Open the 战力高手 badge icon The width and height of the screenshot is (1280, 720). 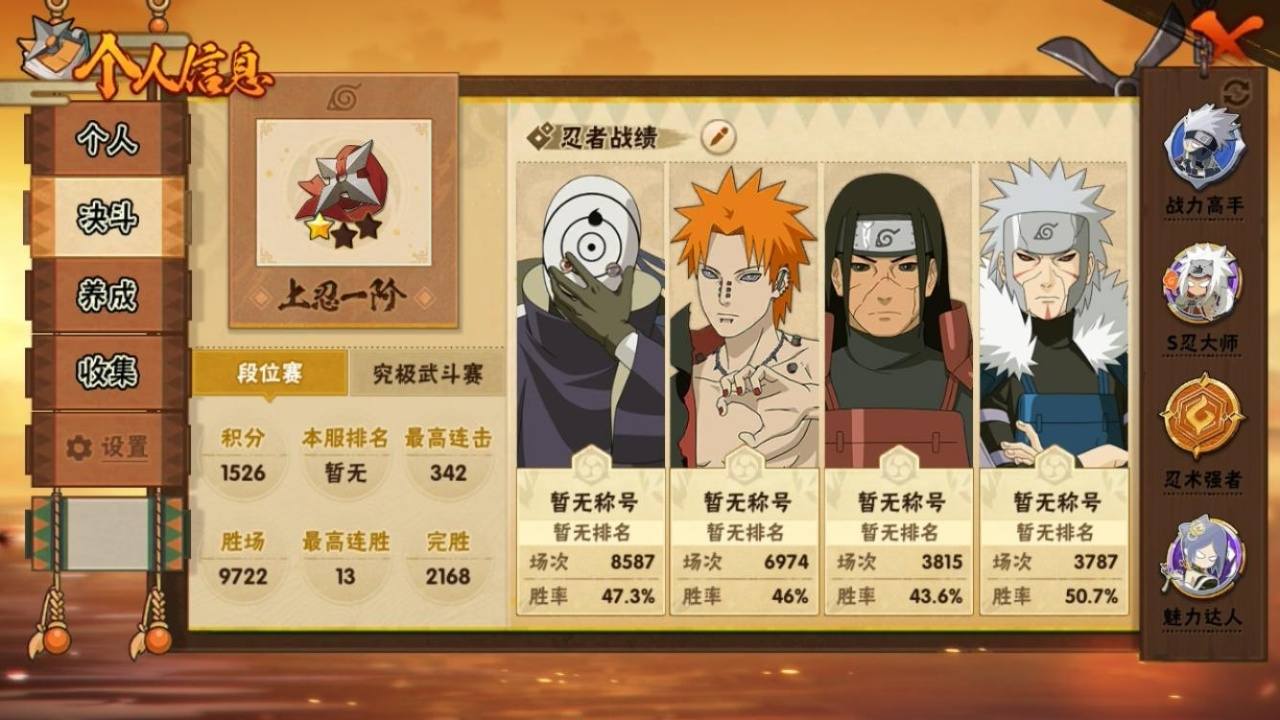1203,146
